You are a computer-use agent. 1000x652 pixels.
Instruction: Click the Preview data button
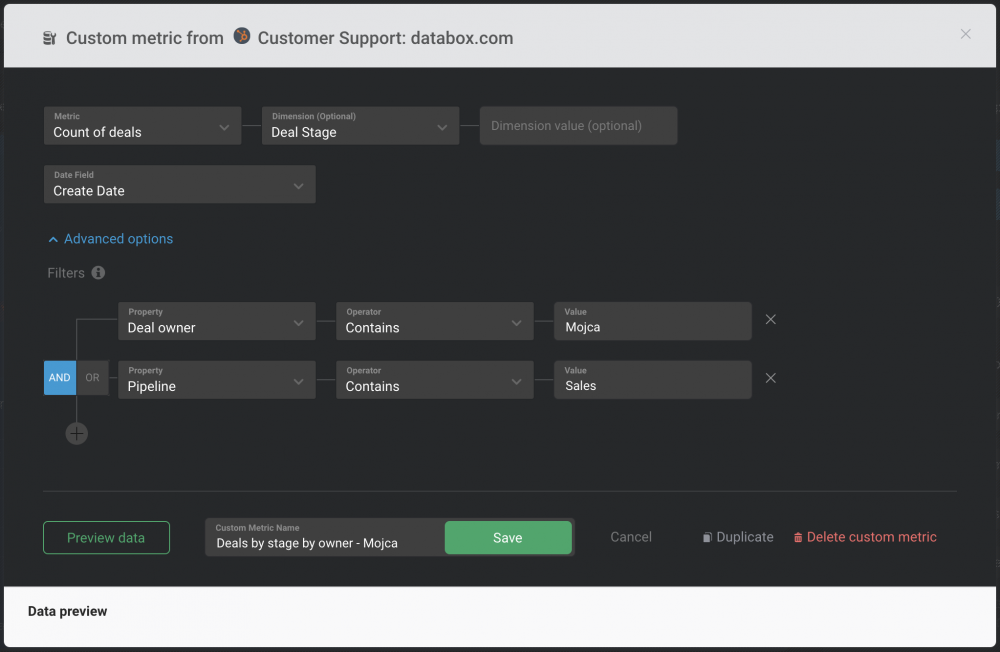tap(106, 538)
